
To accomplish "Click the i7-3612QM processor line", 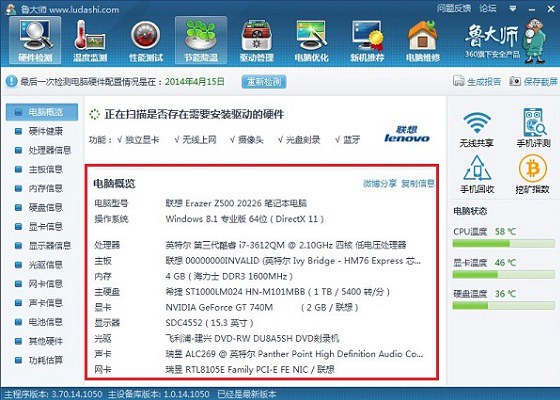I will (x=286, y=245).
